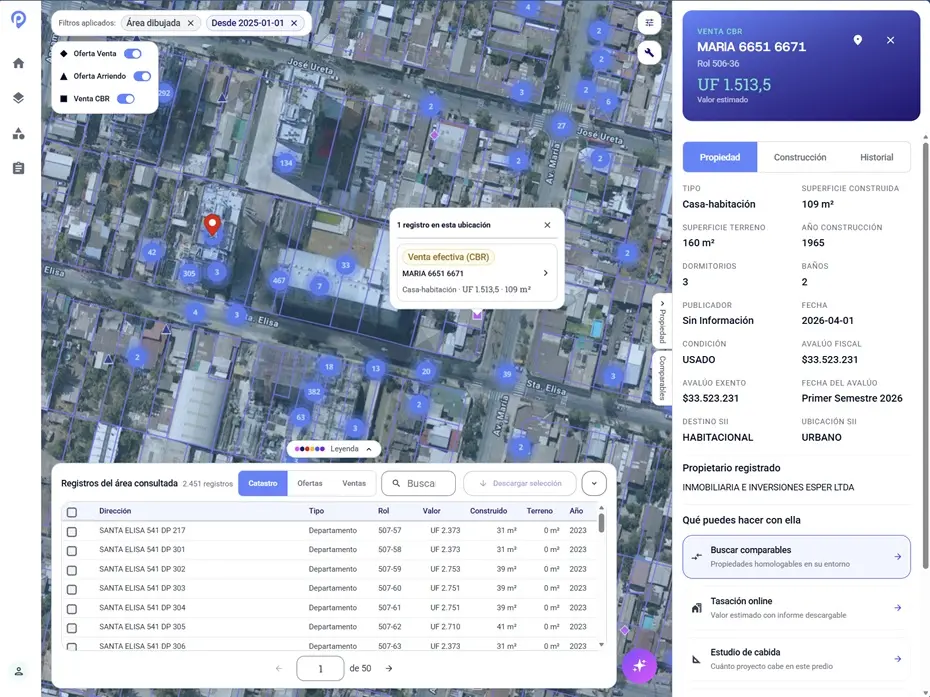Open the wrench tools button on map
The height and width of the screenshot is (697, 930).
[x=649, y=53]
